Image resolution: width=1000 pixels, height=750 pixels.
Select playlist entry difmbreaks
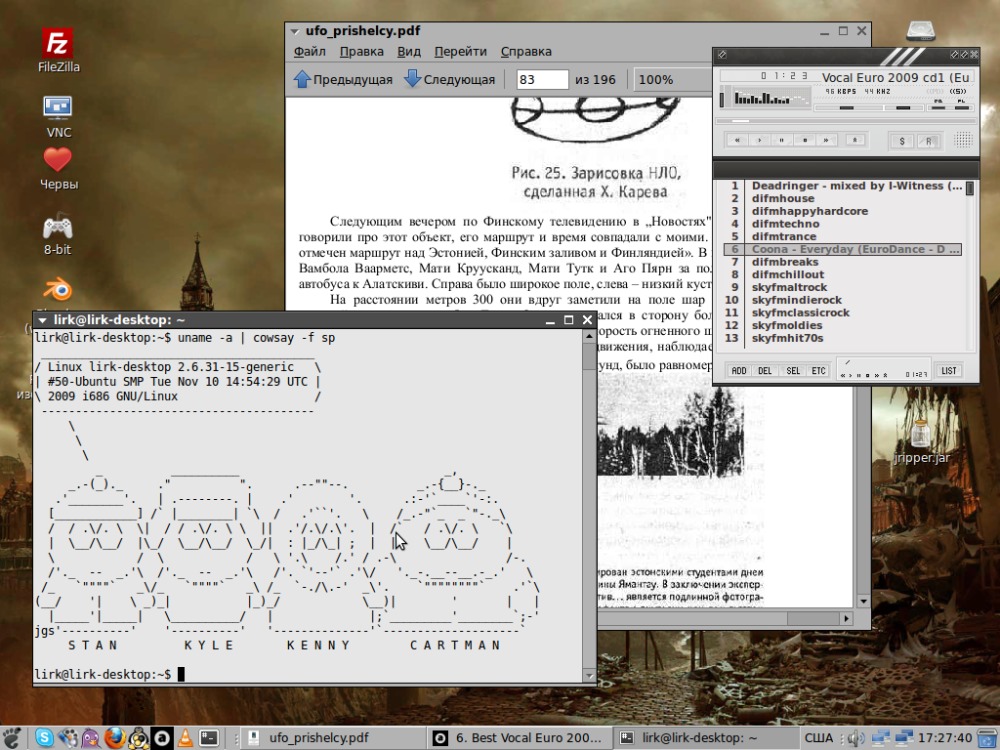click(x=842, y=262)
